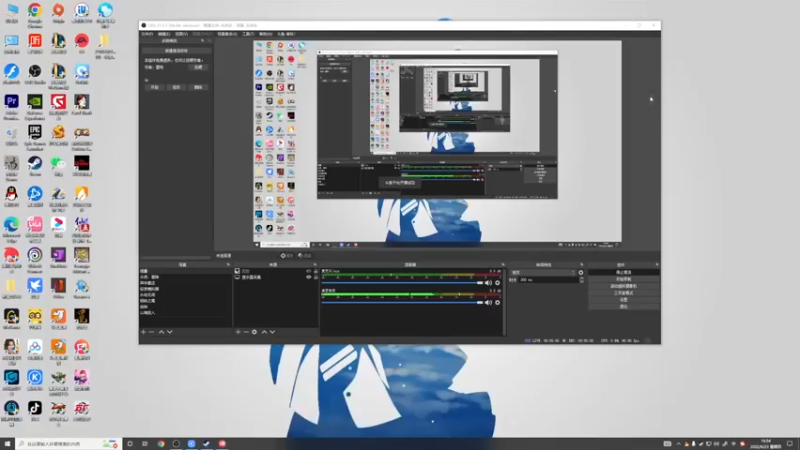Screen dimensions: 800x450
Task: Open QQ penguin desktop shortcut
Action: point(11,197)
